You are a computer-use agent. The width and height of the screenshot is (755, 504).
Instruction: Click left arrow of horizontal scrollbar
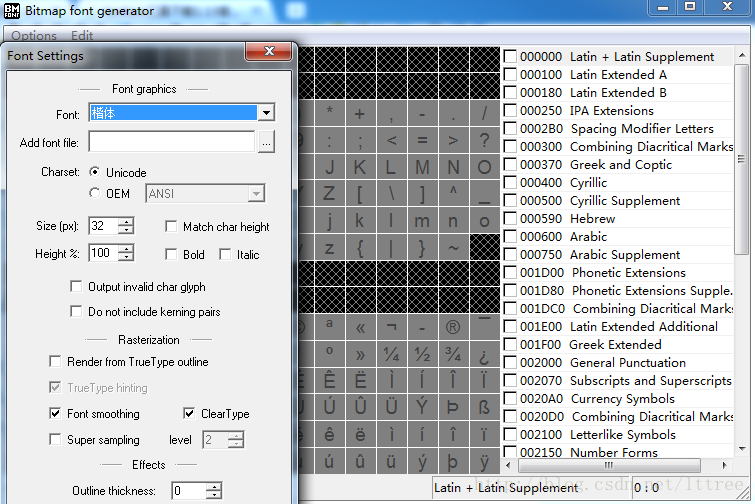coord(508,465)
